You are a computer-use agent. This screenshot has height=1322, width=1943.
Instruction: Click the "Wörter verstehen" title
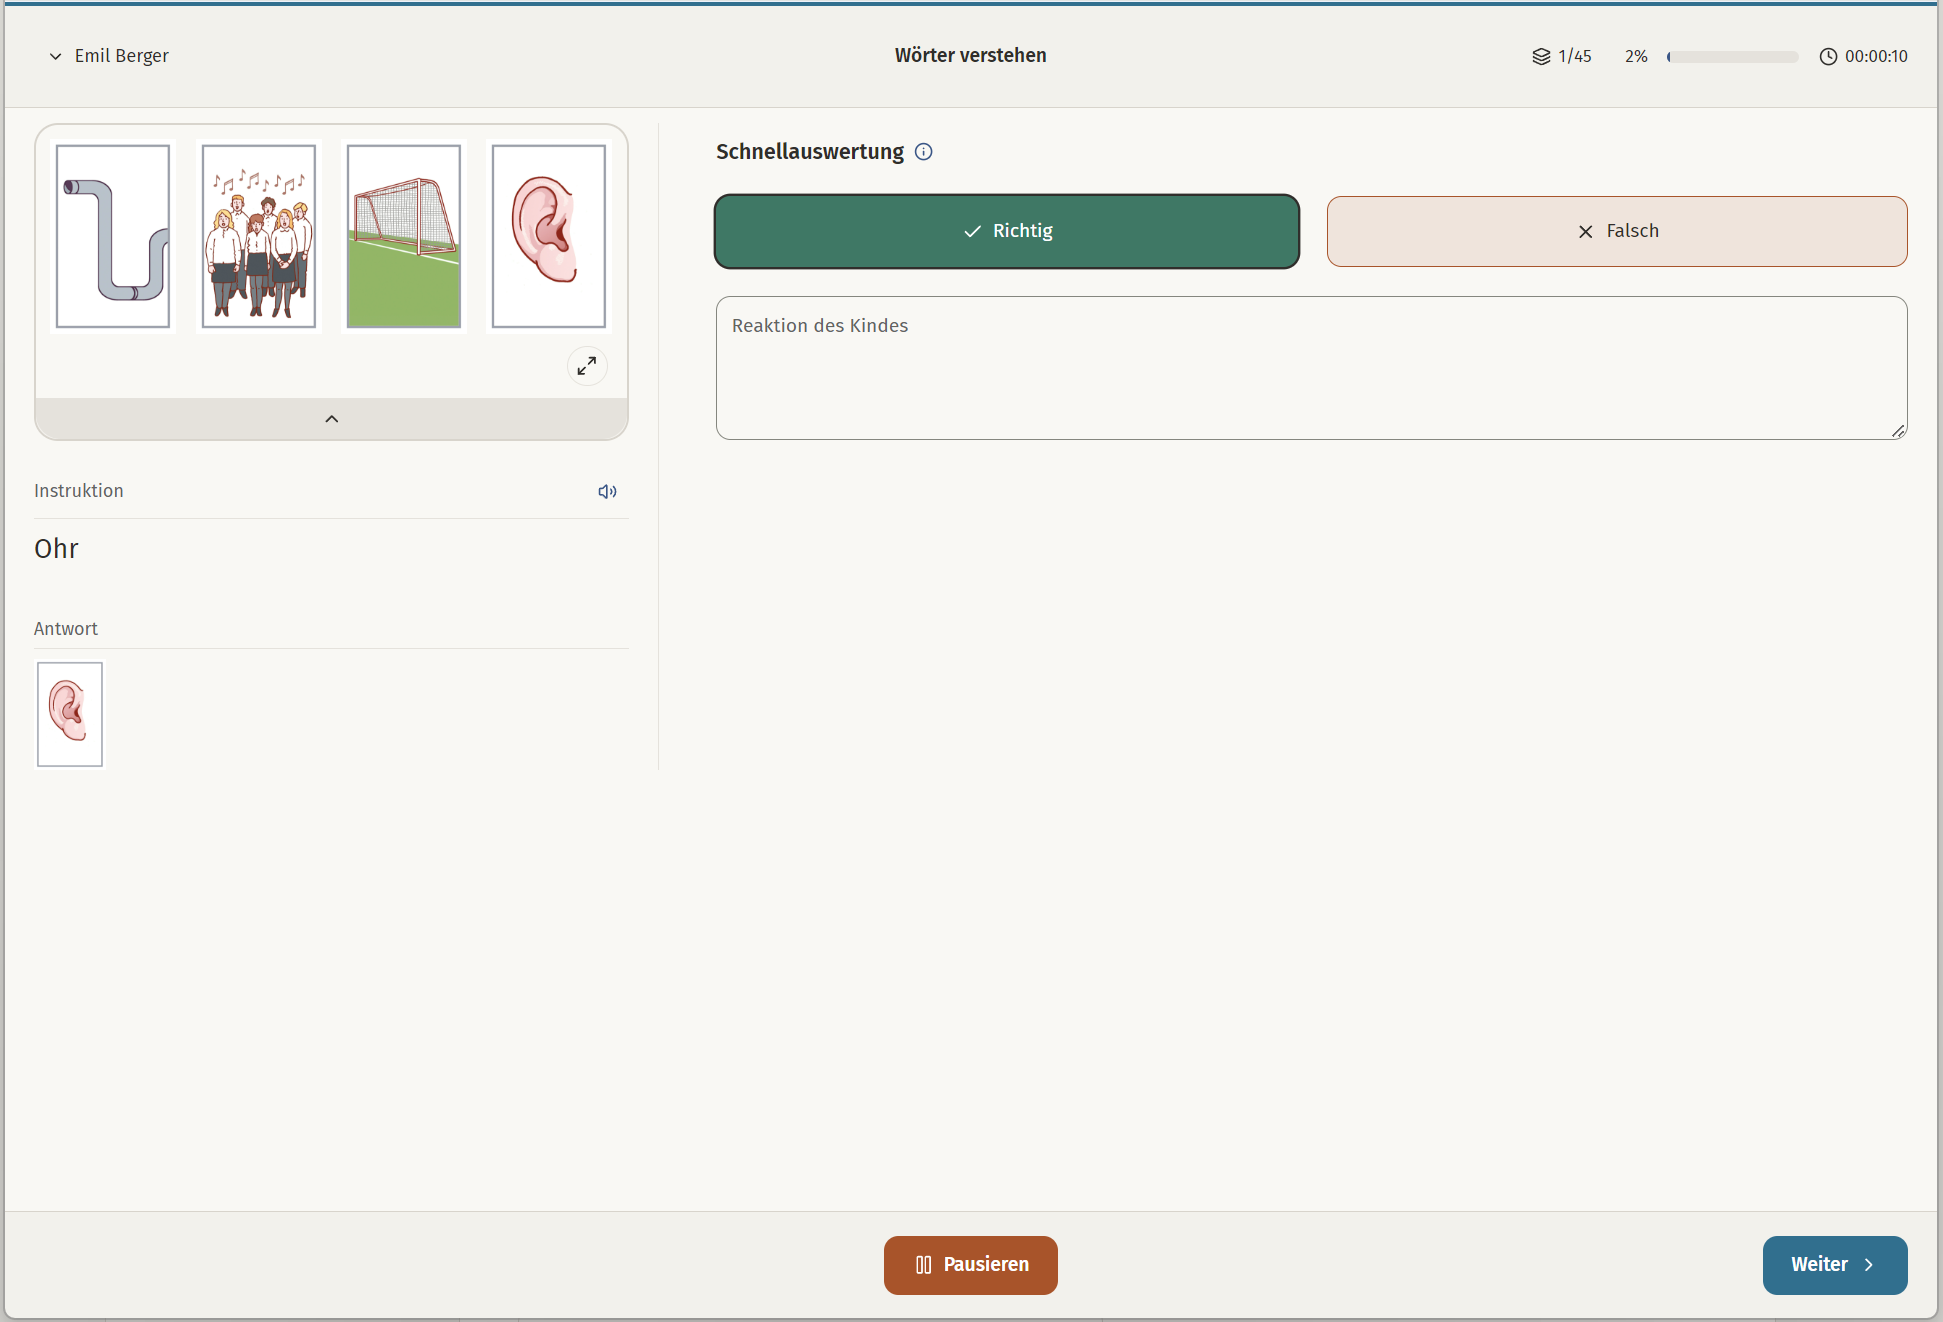(x=970, y=56)
